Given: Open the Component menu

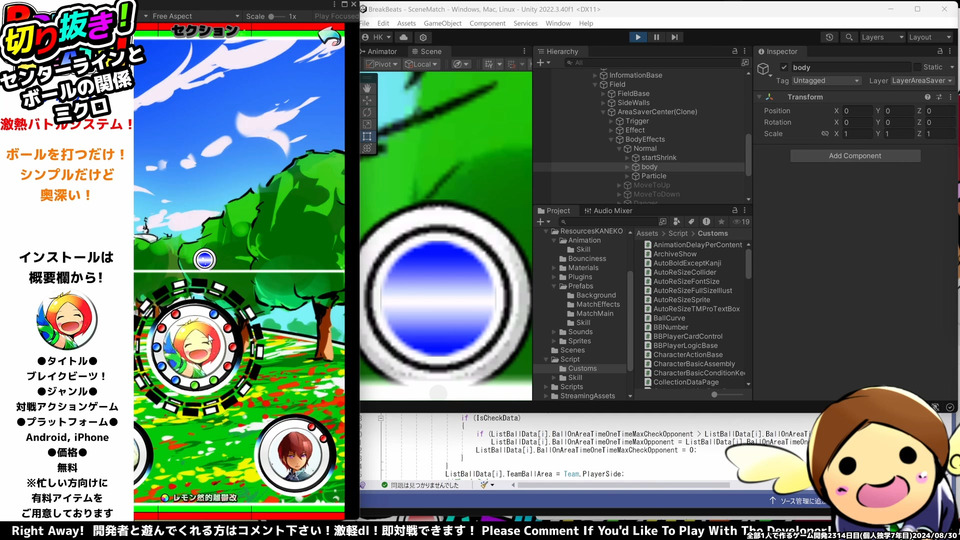Looking at the screenshot, I should (487, 23).
